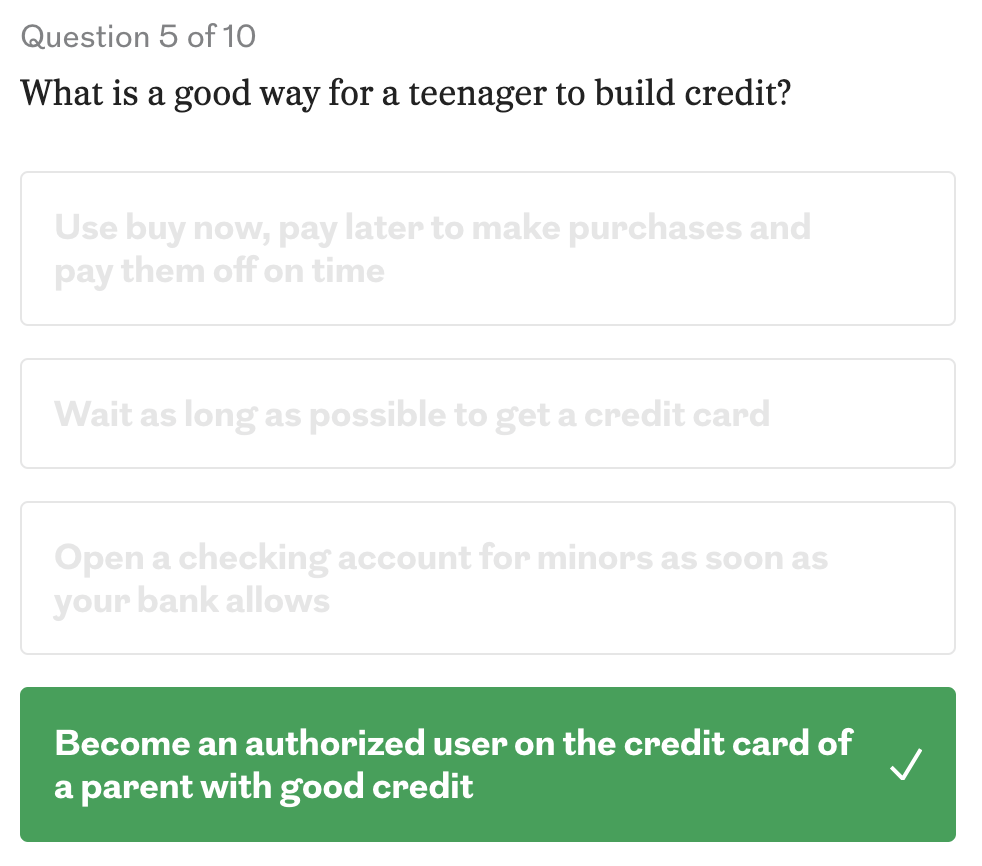Select the authorized user answer in green
The image size is (982, 866).
pos(487,765)
